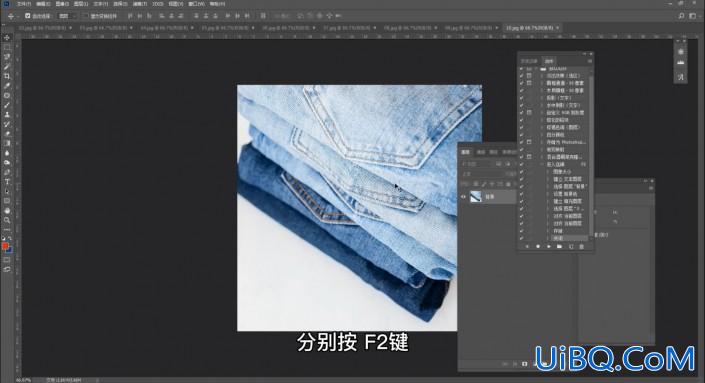The height and width of the screenshot is (383, 705).
Task: Open the 滤镜 menu
Action: [x=139, y=4]
